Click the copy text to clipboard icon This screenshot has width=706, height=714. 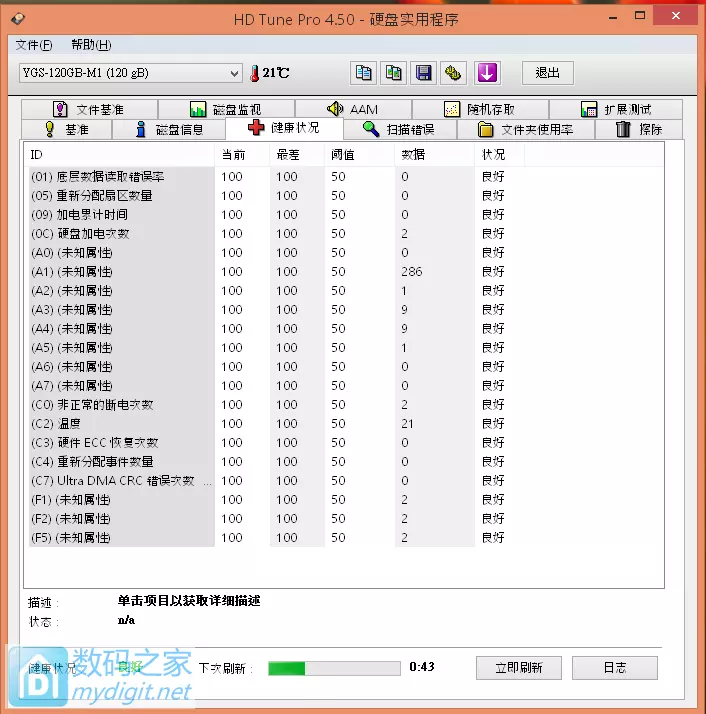click(363, 73)
